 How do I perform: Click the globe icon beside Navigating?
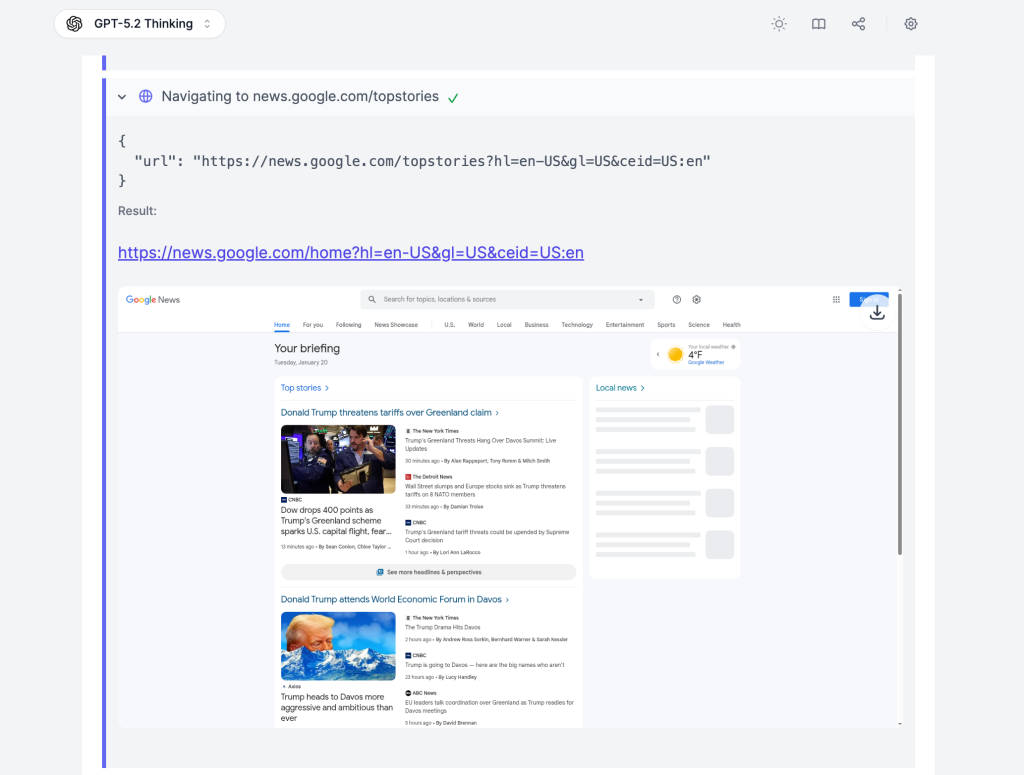coord(146,97)
